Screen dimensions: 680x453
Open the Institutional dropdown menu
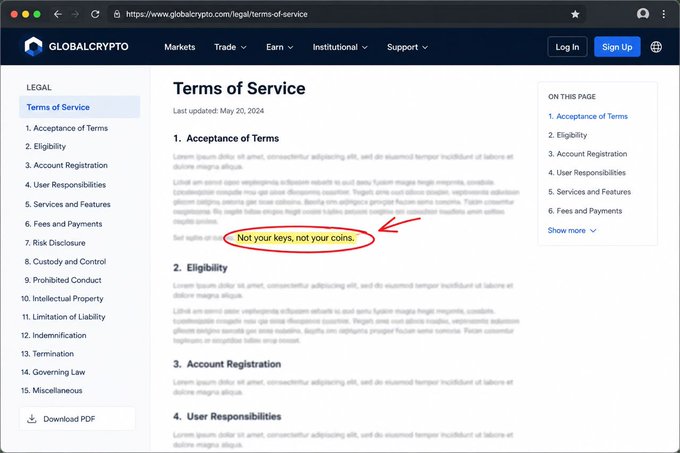coord(340,47)
